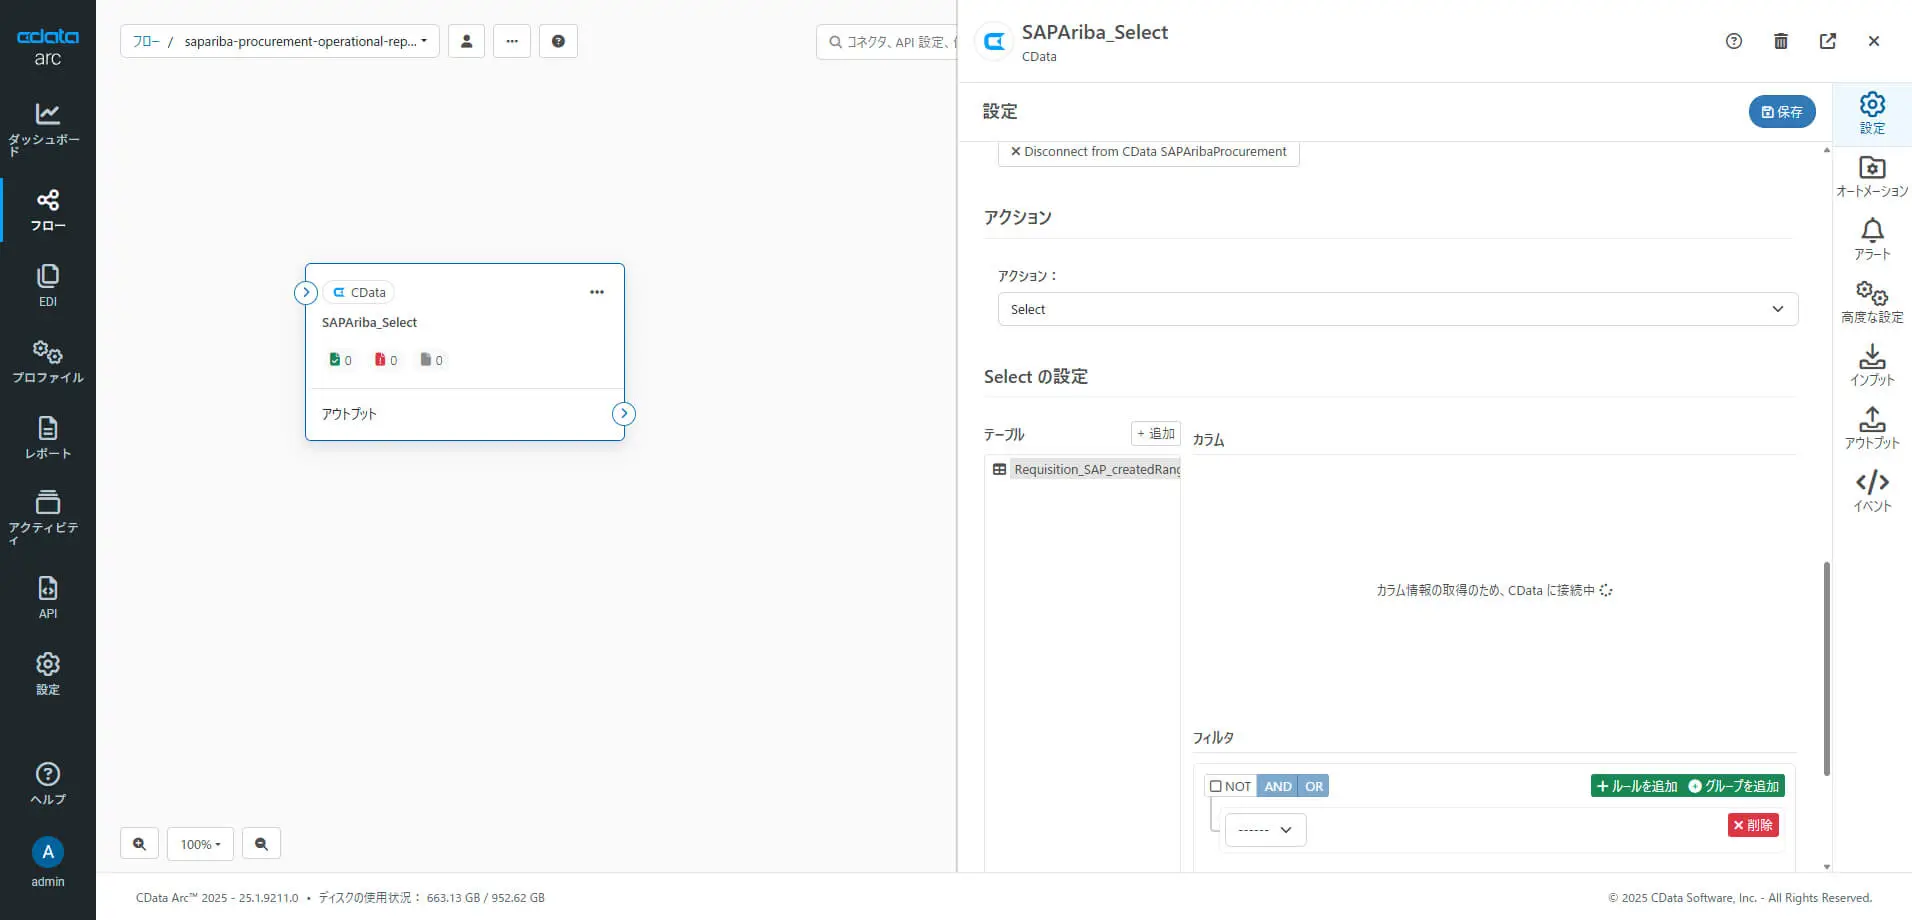Open the アクティビティ sidebar section
Image resolution: width=1912 pixels, height=920 pixels.
[x=47, y=517]
